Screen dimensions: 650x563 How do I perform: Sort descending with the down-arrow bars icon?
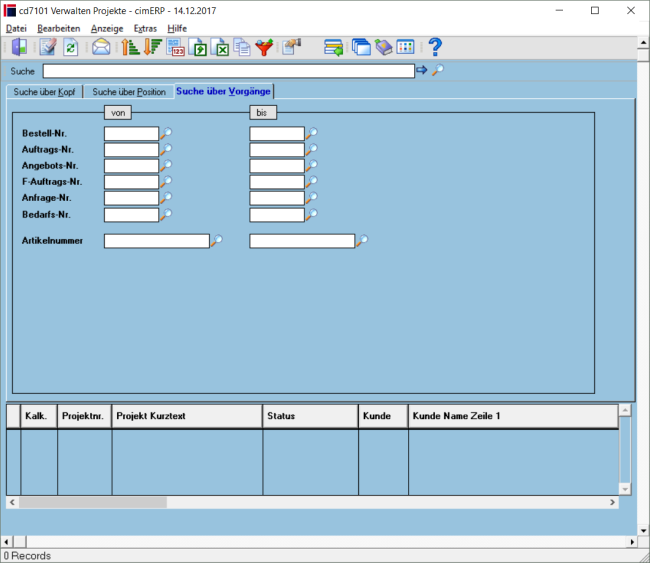point(153,47)
